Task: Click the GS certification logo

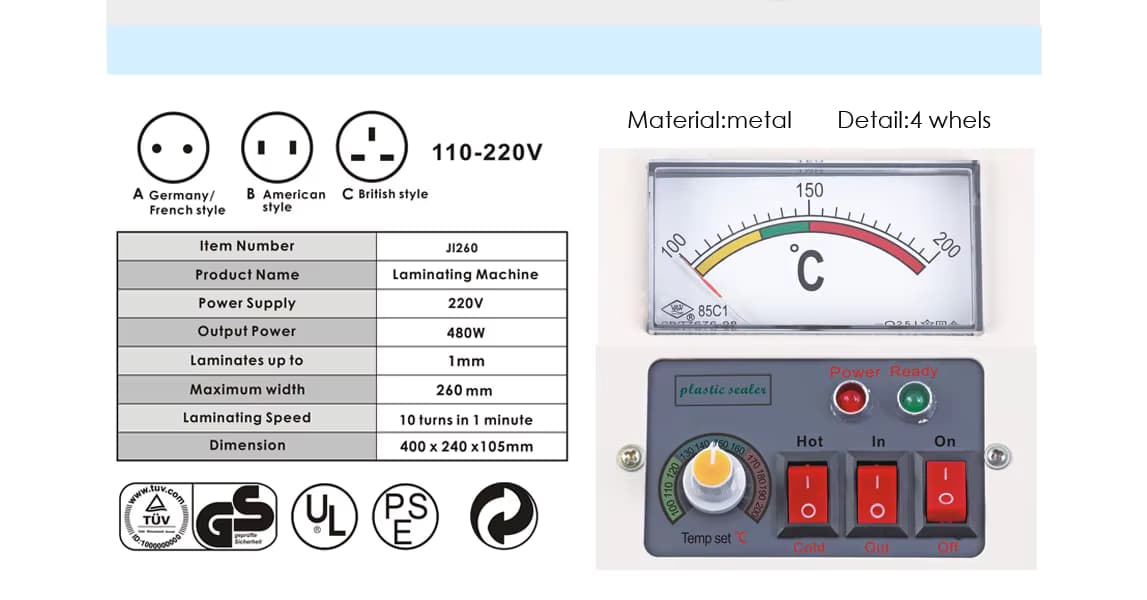Action: tap(236, 516)
